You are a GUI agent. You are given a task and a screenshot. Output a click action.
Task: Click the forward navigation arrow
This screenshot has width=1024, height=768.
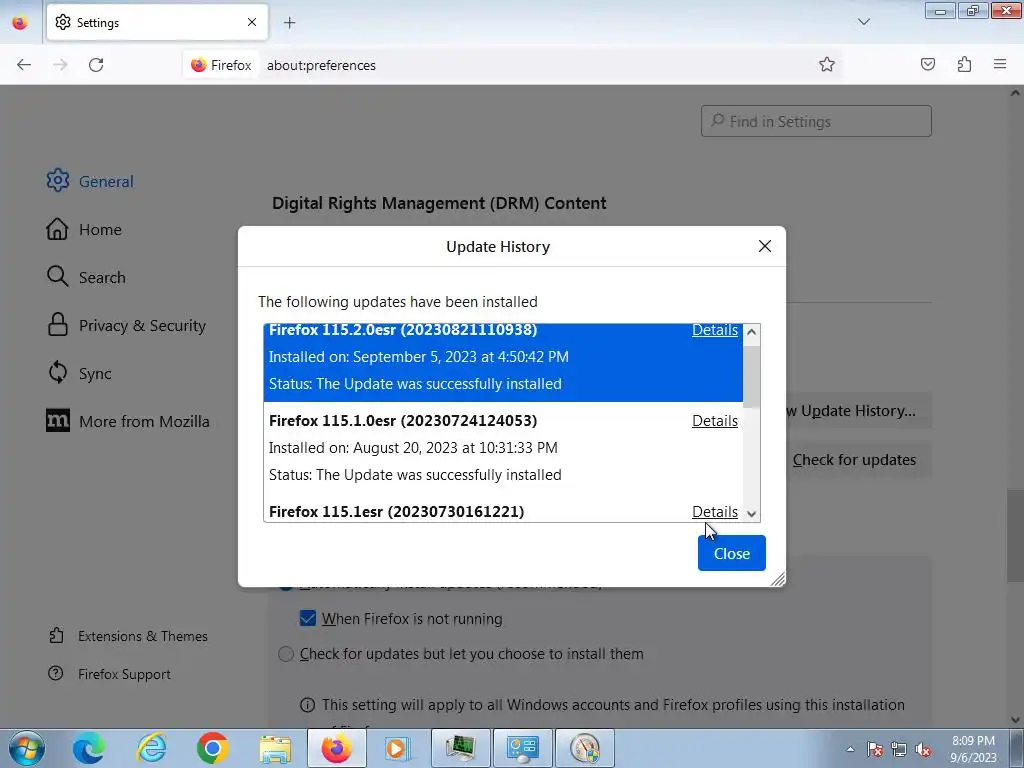coord(60,65)
